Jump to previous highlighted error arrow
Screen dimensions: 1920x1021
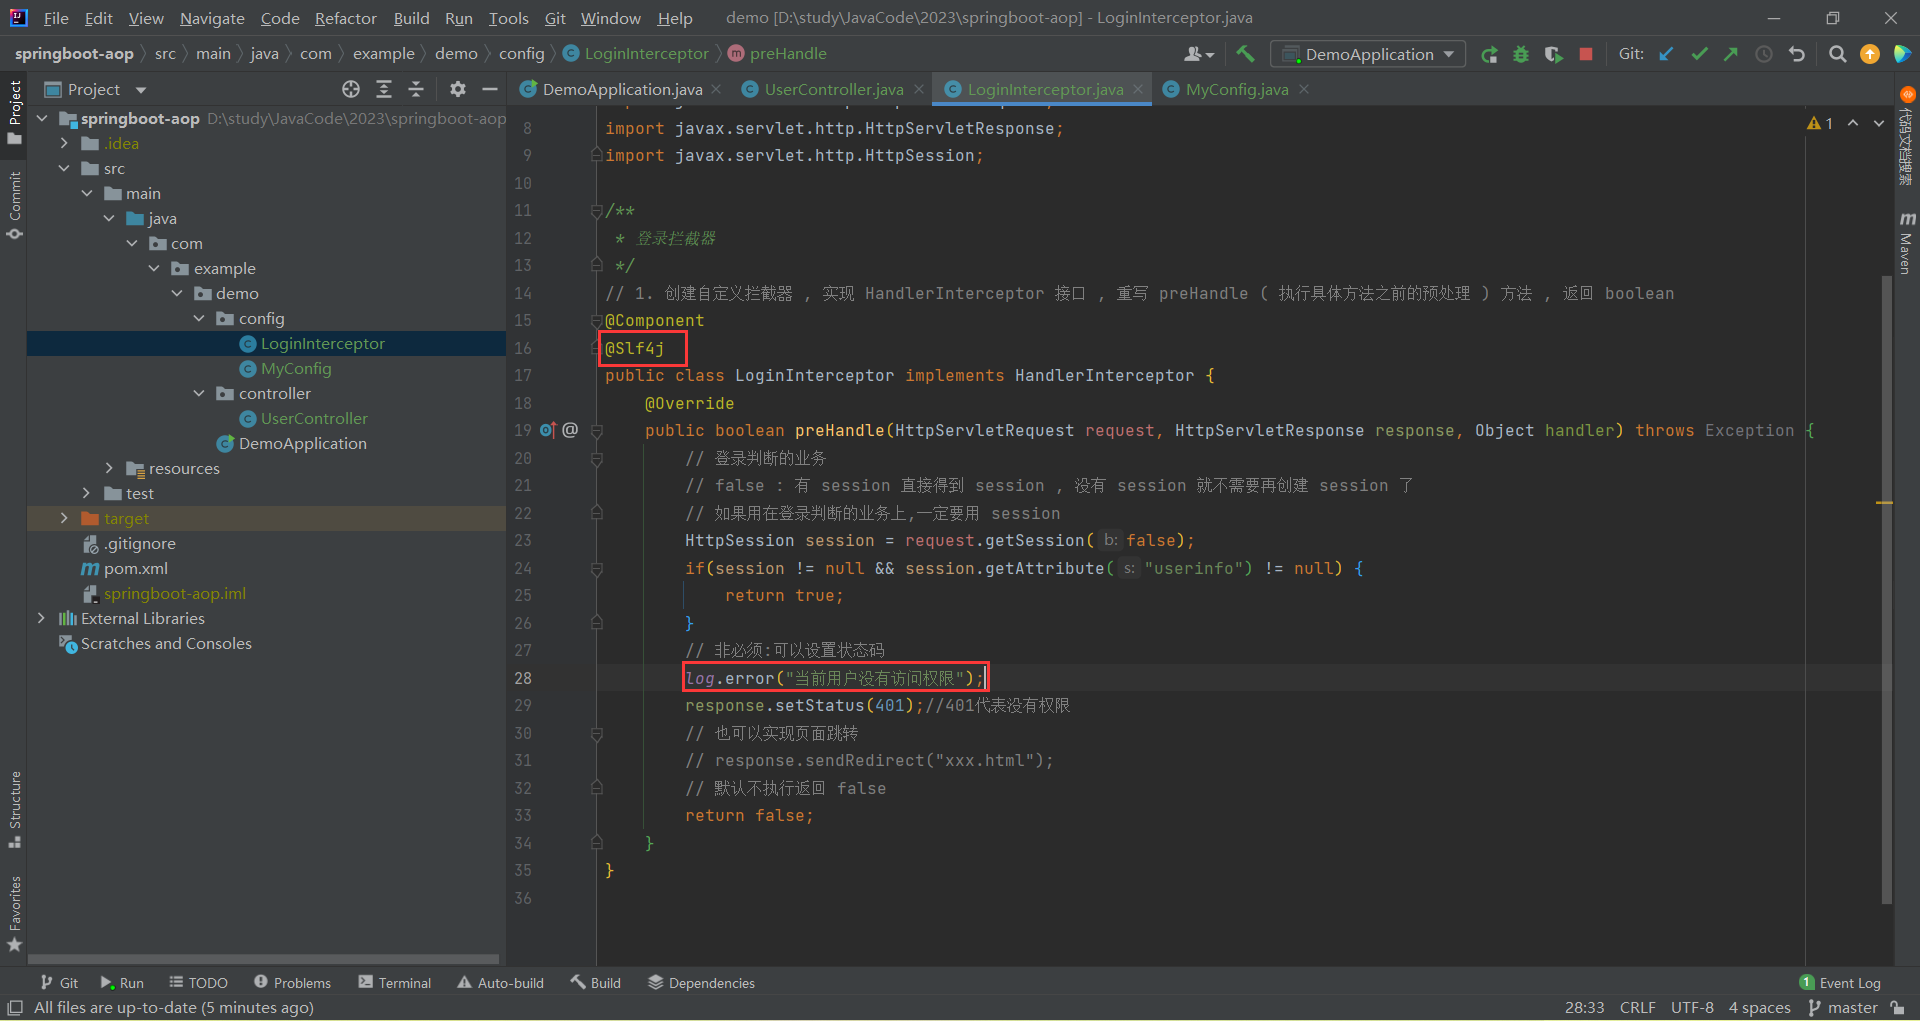(x=1853, y=123)
